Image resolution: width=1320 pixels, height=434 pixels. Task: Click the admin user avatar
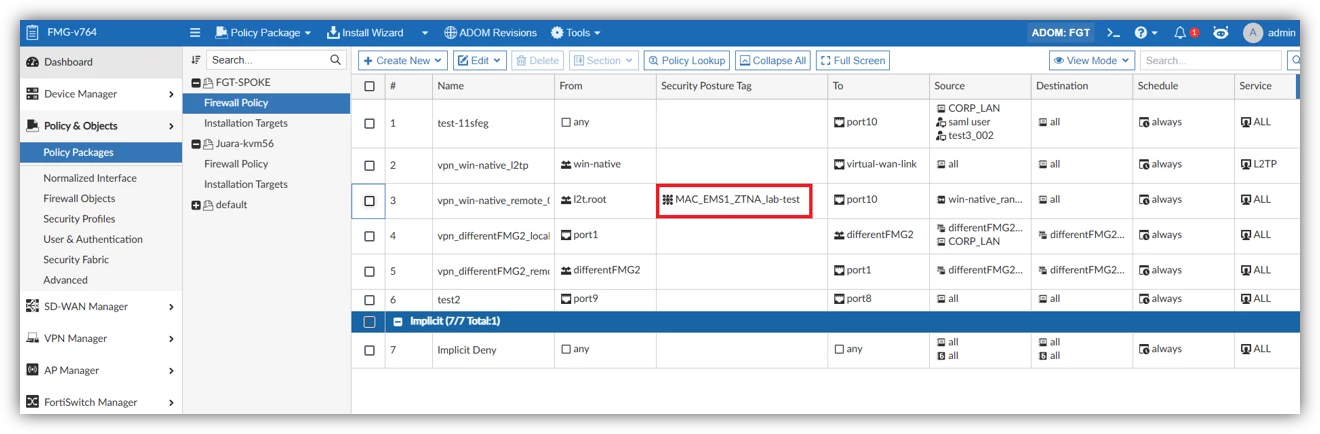[1253, 33]
